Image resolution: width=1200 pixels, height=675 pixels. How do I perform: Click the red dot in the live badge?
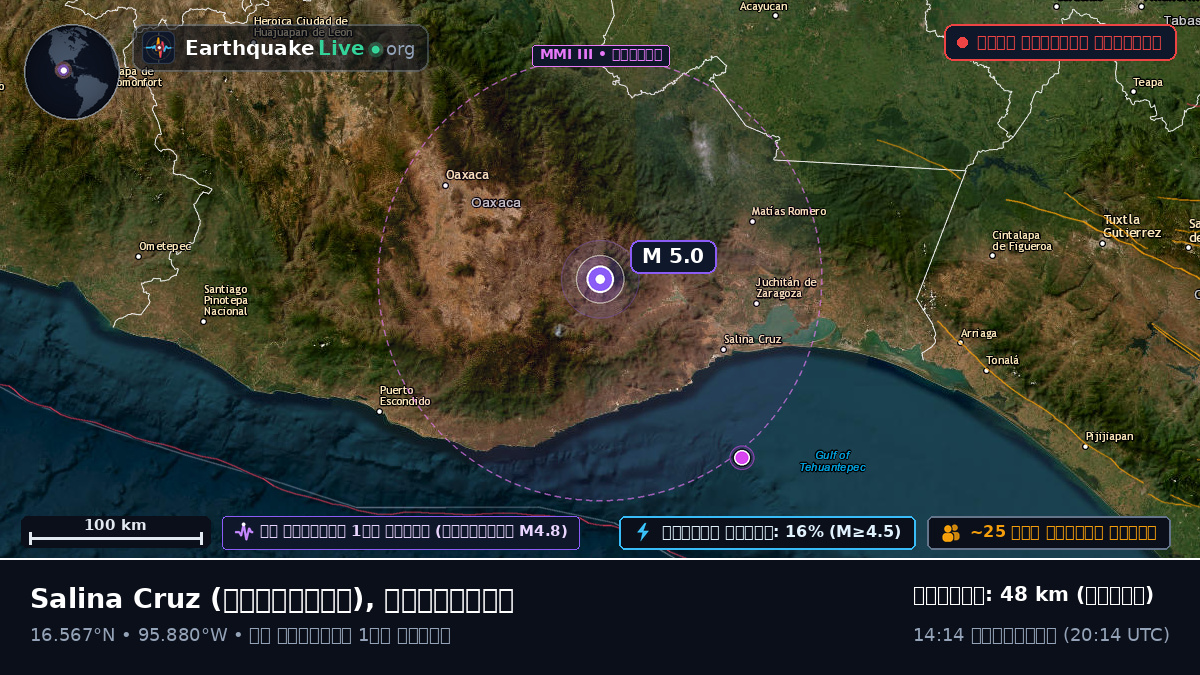(x=962, y=43)
